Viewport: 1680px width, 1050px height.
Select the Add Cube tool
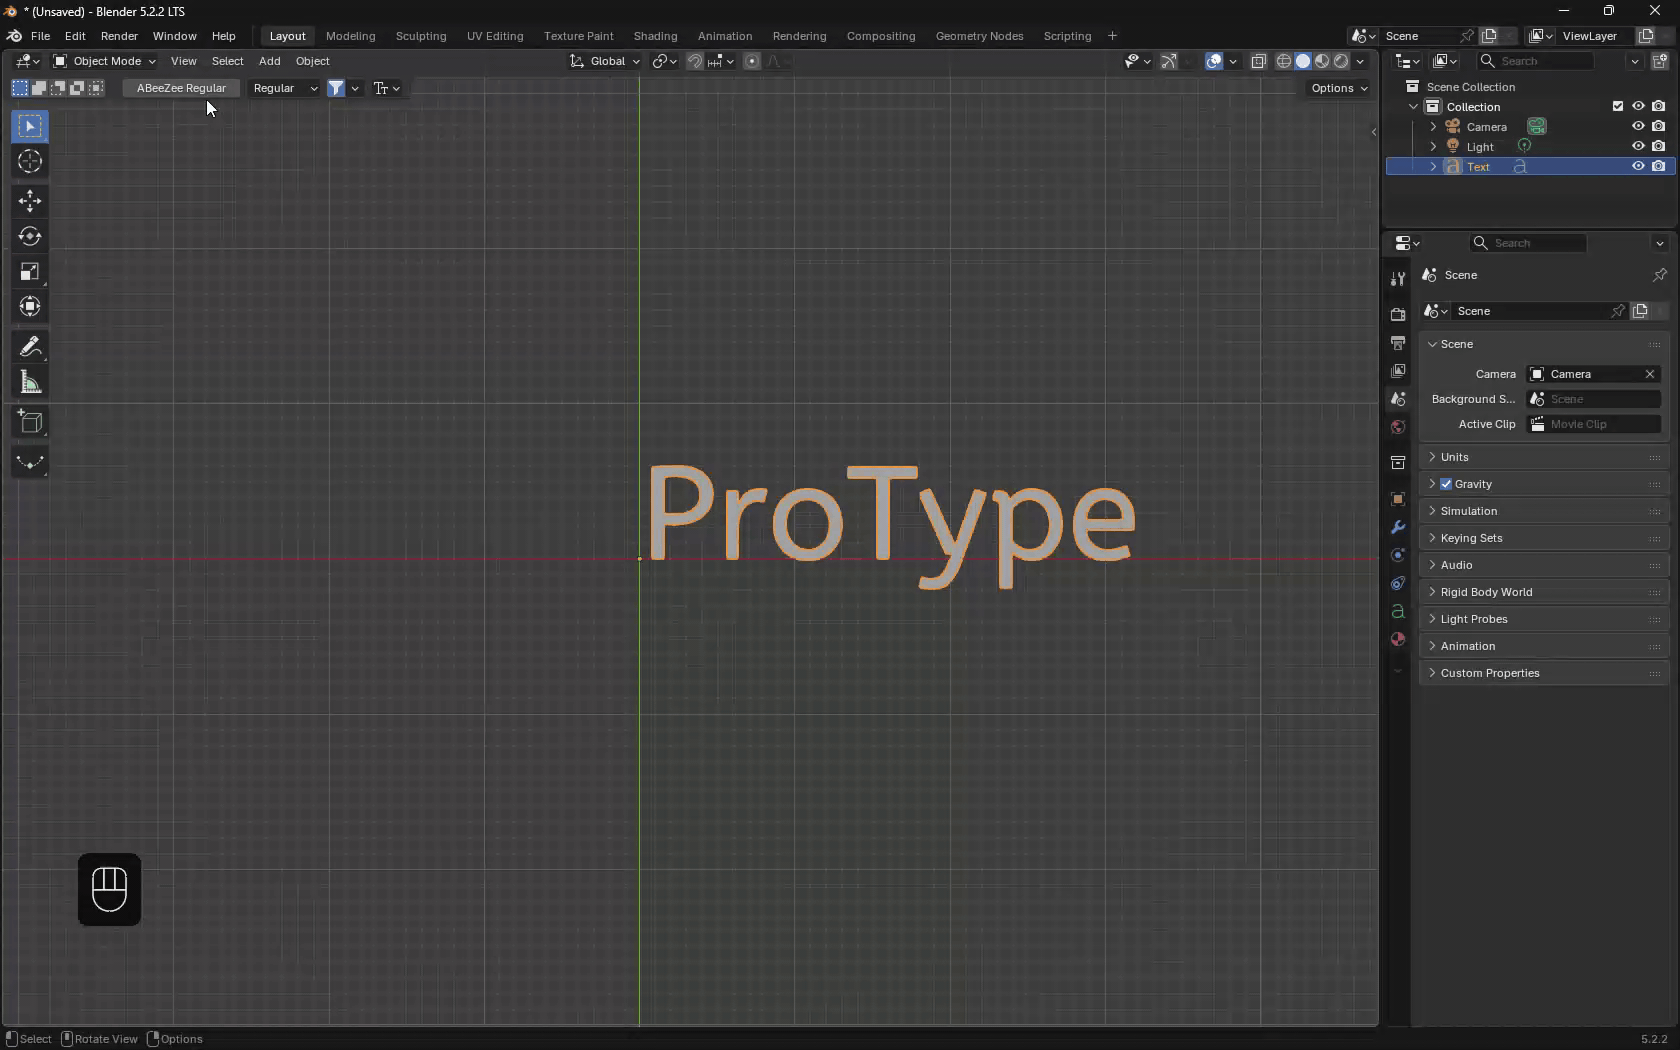coord(30,423)
